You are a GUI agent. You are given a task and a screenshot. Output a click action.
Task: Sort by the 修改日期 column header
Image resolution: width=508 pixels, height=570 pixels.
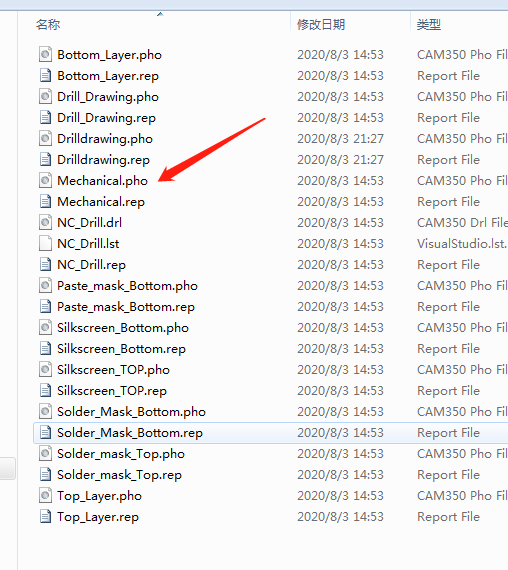(321, 24)
